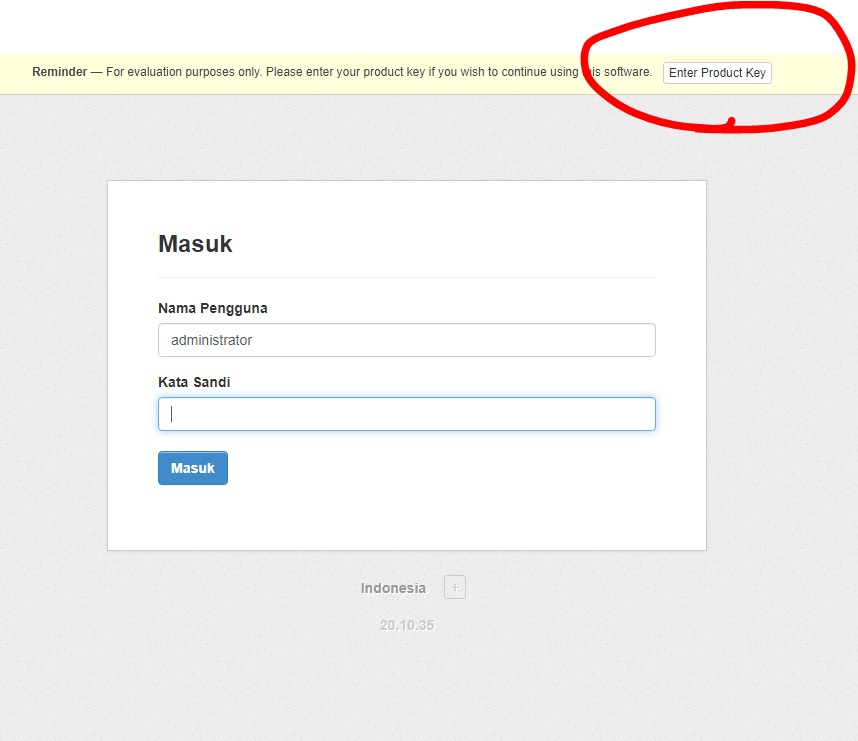Focus the Nama Pengguna username field

click(x=407, y=340)
